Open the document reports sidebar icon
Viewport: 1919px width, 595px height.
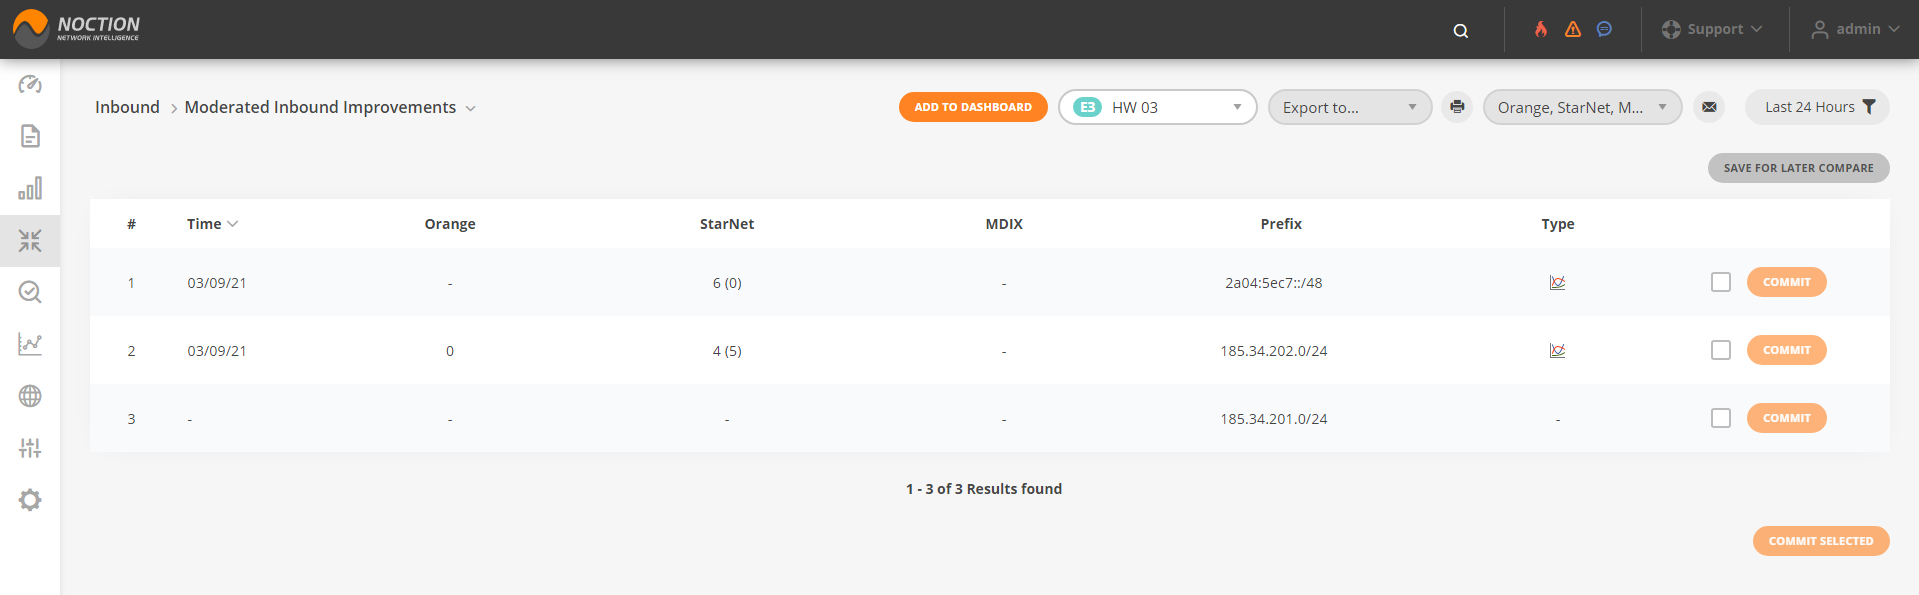pos(30,136)
